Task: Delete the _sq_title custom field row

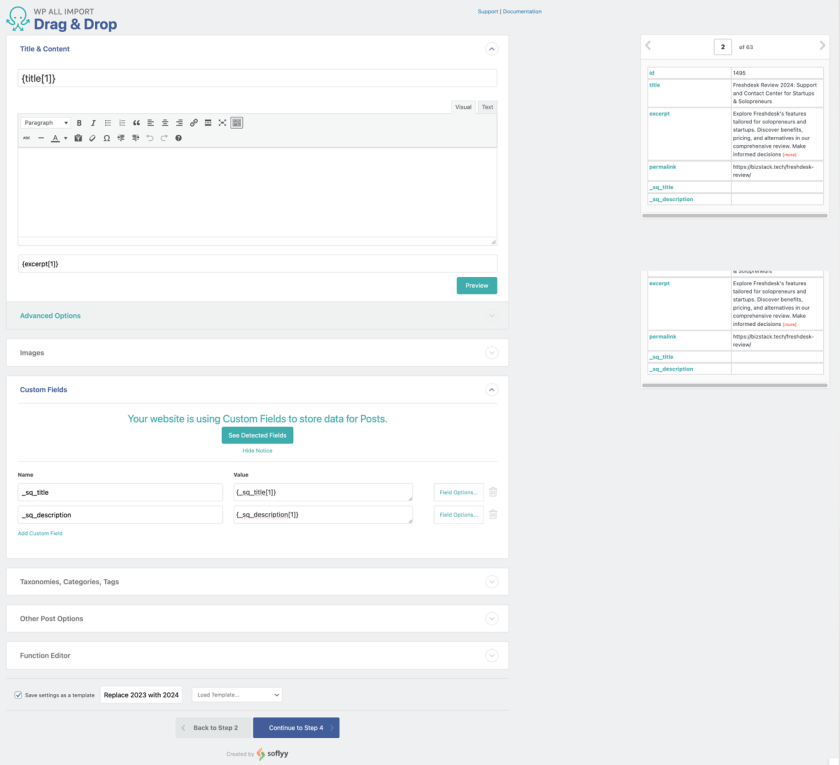Action: tap(493, 491)
